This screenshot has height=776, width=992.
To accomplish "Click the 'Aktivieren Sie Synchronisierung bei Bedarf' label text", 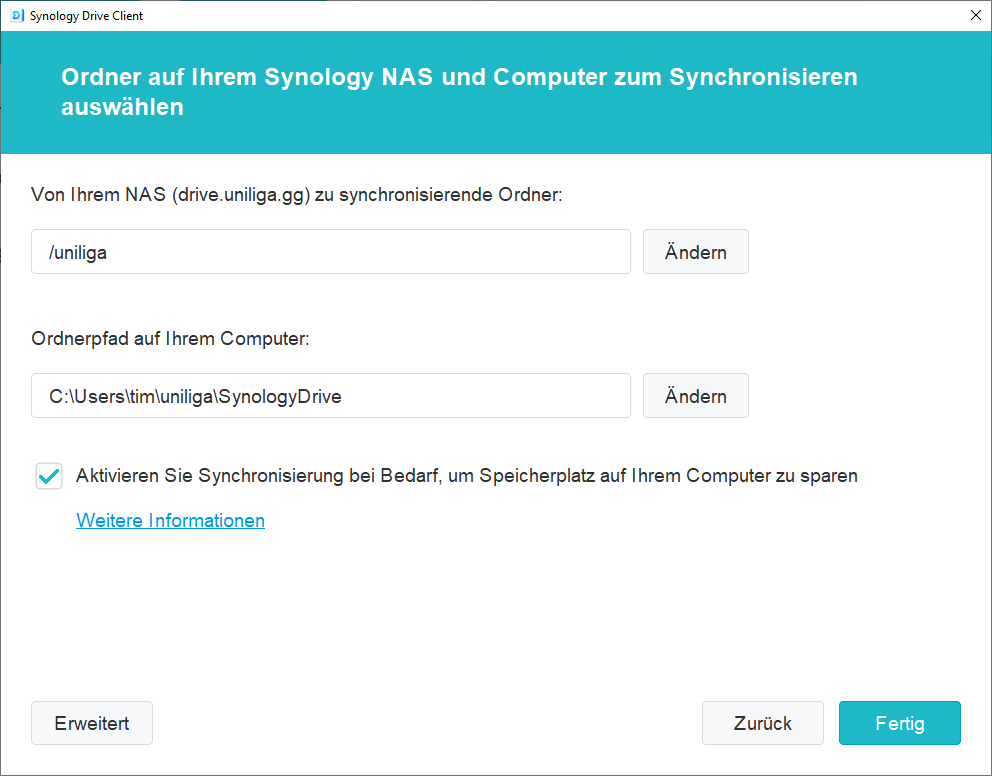I will (x=466, y=476).
